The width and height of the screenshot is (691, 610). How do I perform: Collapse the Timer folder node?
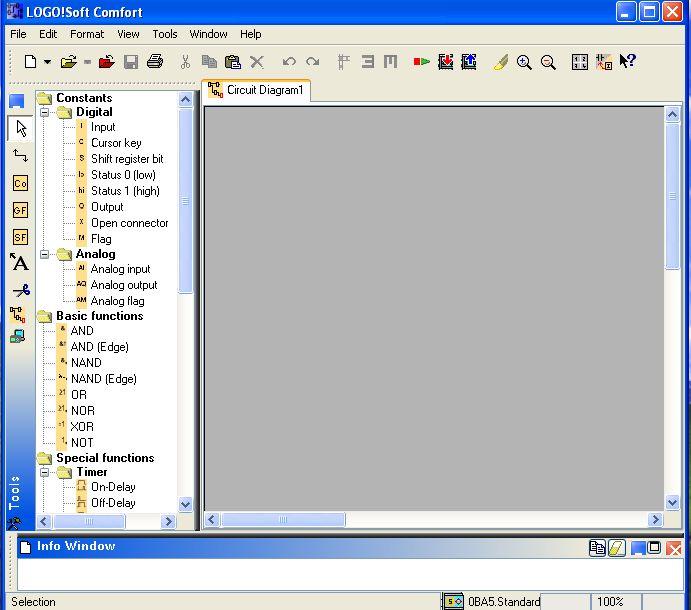coord(45,472)
